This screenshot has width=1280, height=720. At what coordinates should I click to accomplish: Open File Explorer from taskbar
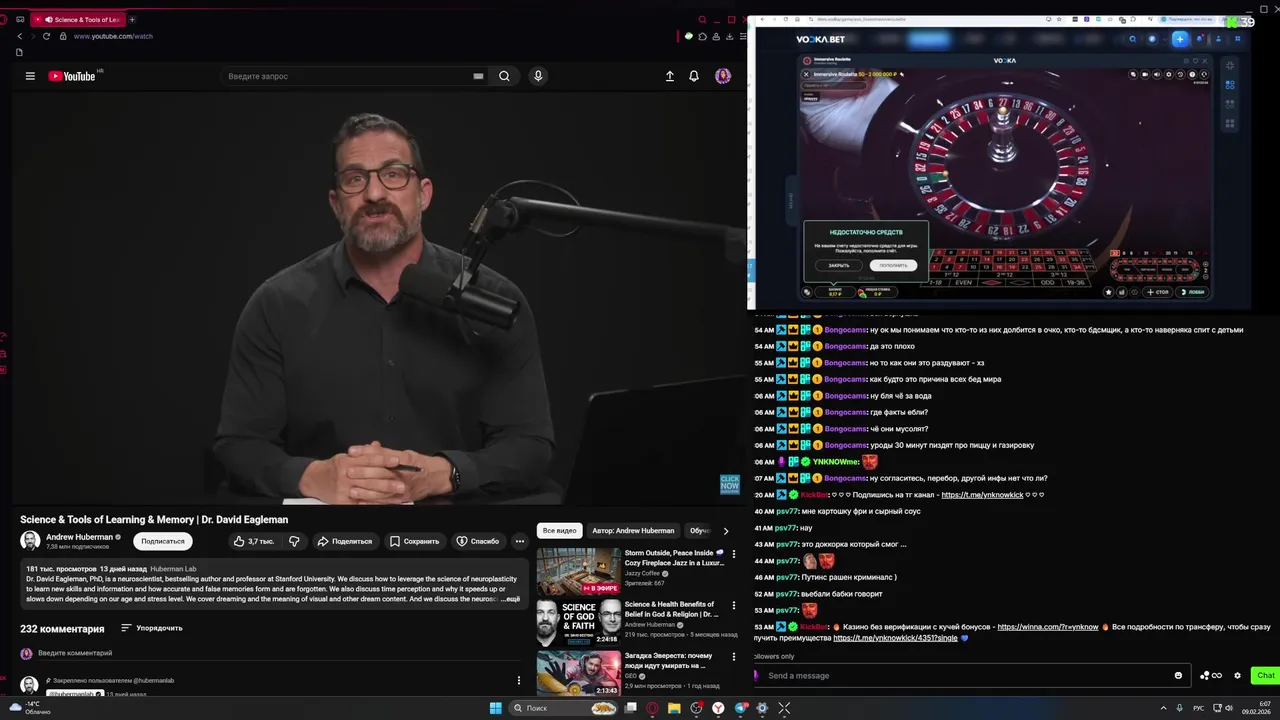674,708
